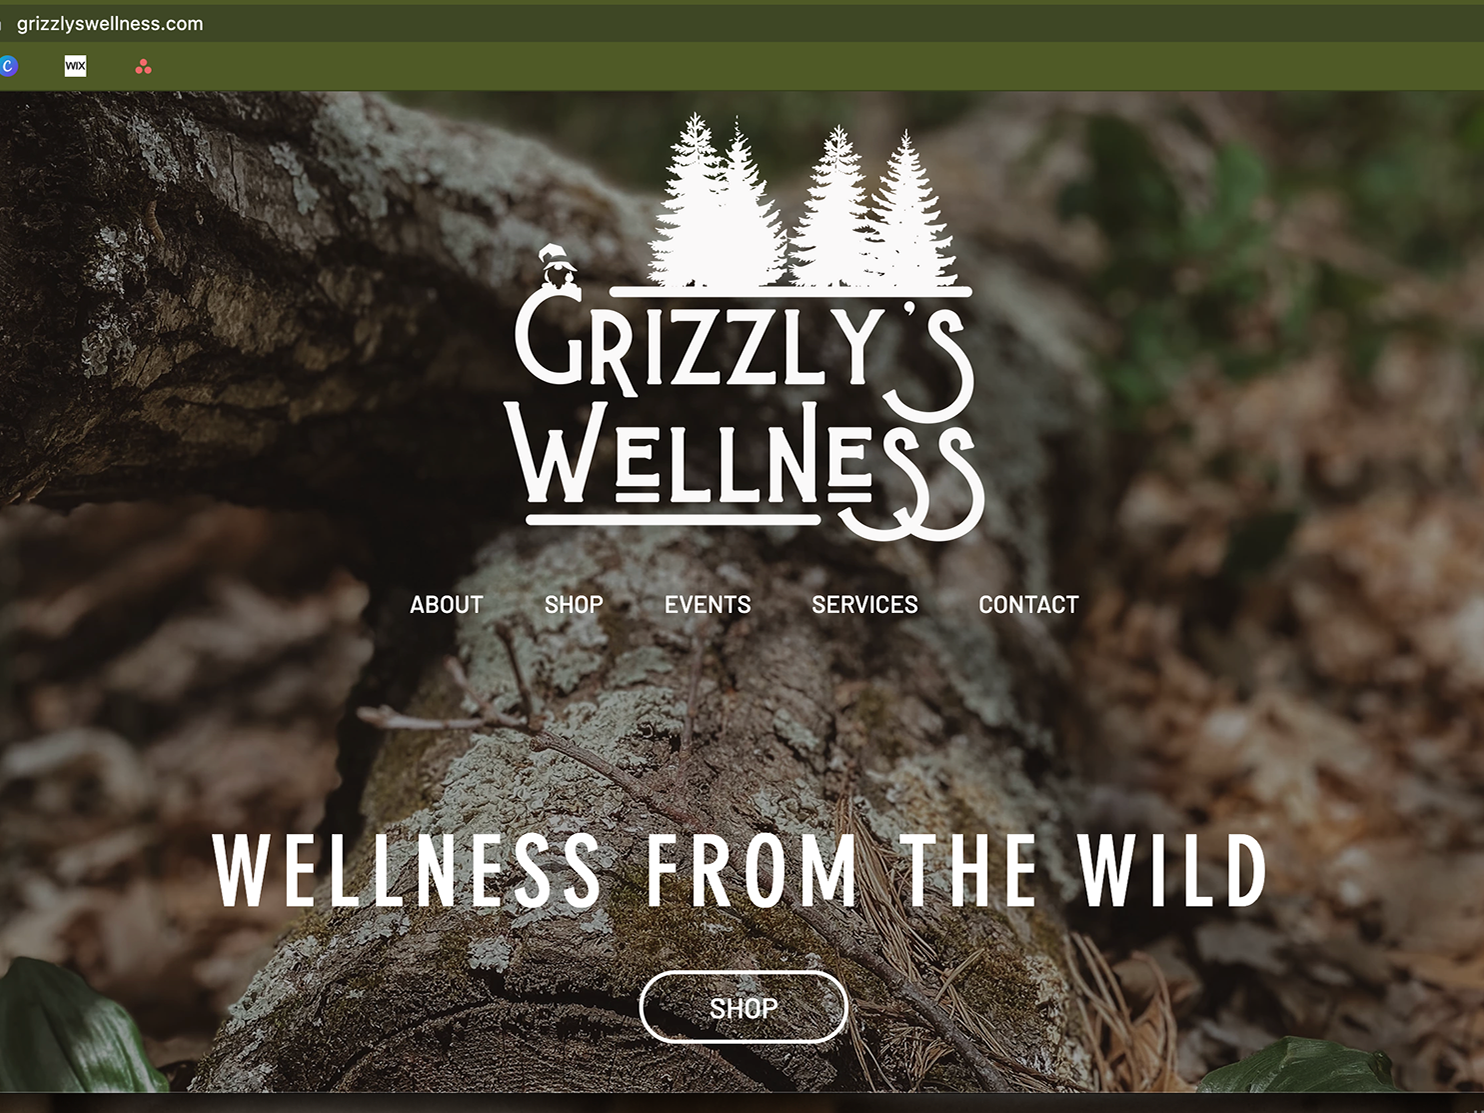This screenshot has width=1484, height=1113.
Task: Click the pine trees logo graphic
Action: (802, 202)
